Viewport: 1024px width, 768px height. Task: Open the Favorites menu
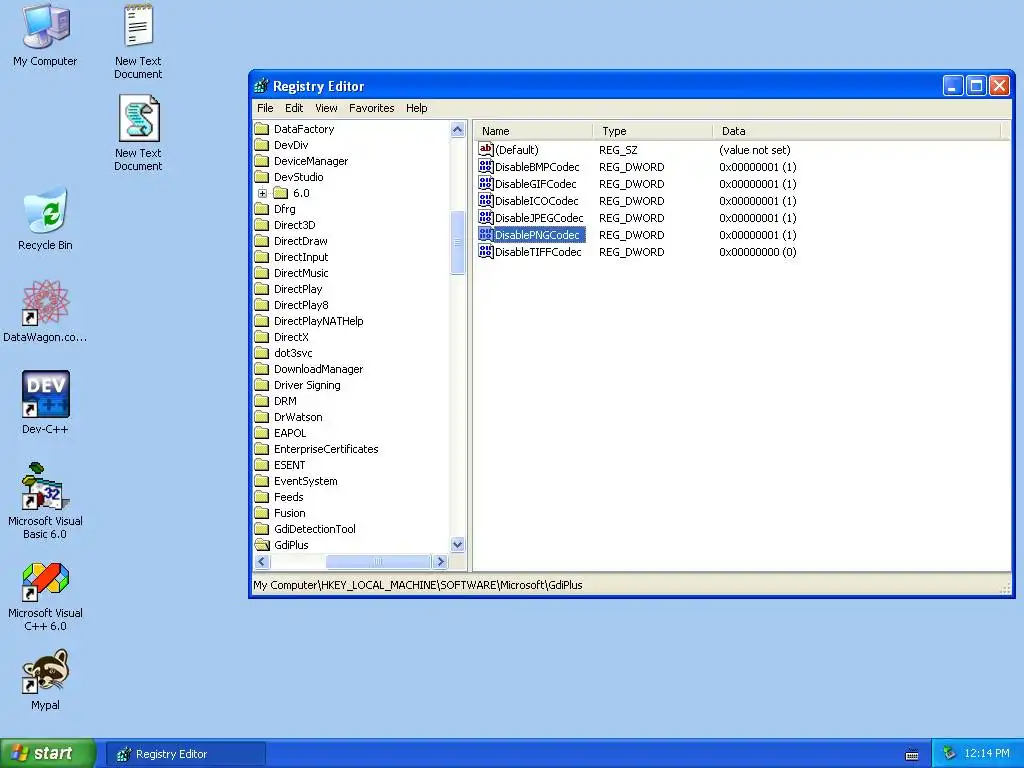tap(372, 108)
